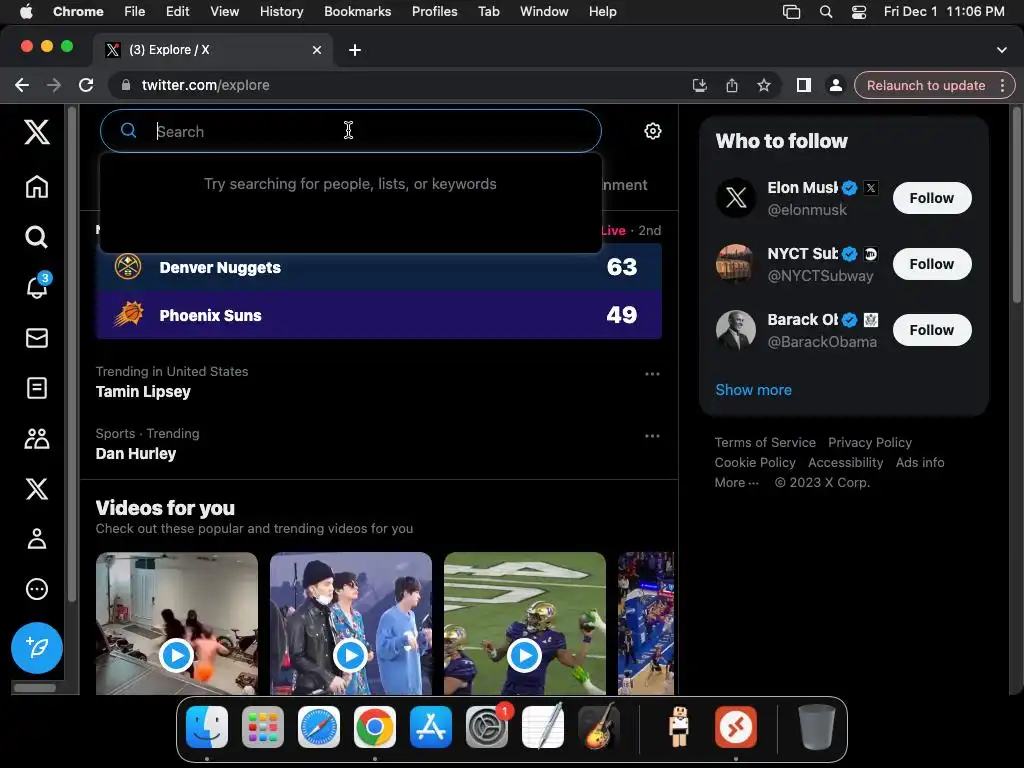Open Chrome three-dot menu

click(1002, 86)
